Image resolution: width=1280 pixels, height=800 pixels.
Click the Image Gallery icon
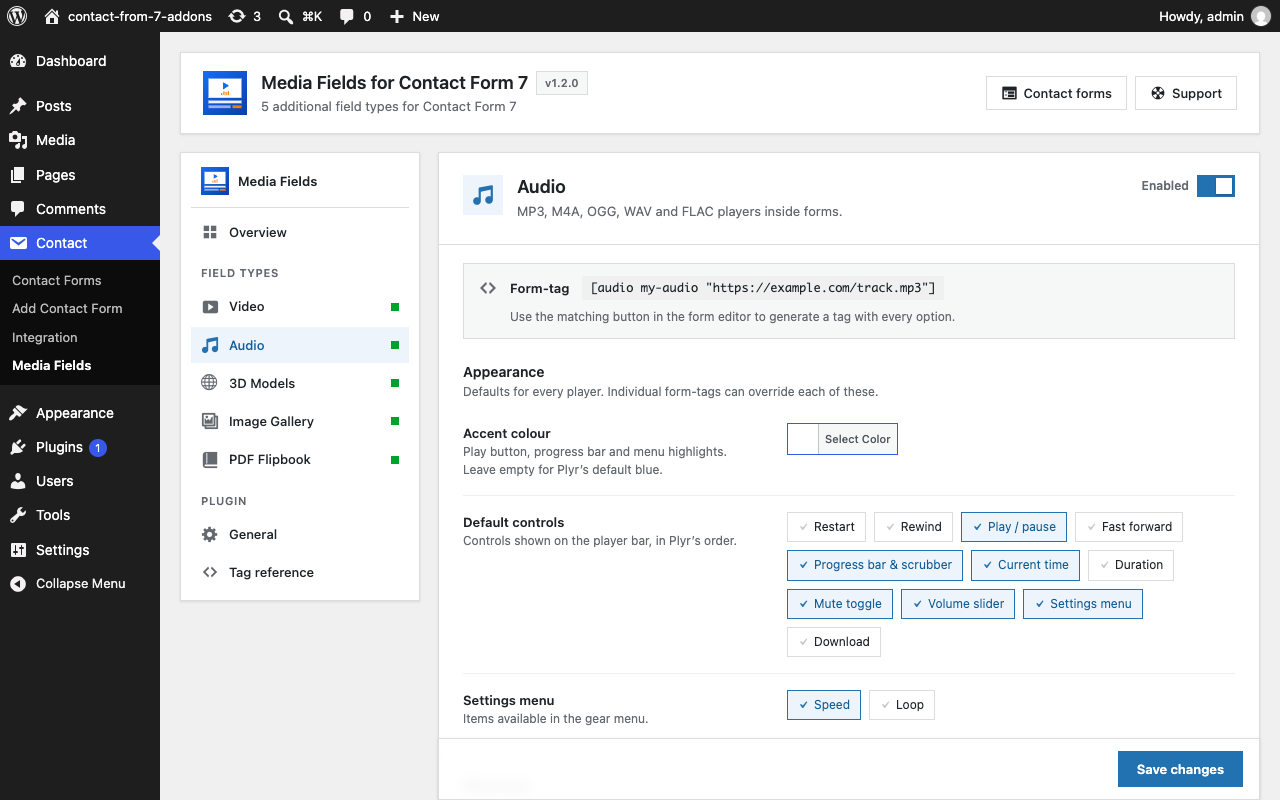pos(210,421)
